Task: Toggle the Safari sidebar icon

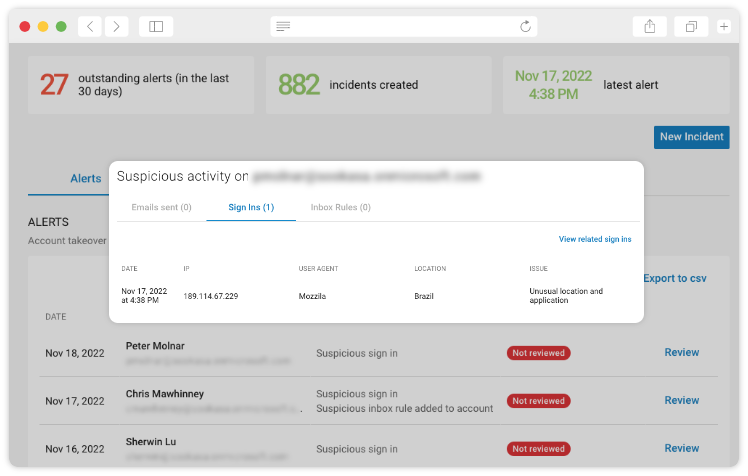Action: [155, 27]
